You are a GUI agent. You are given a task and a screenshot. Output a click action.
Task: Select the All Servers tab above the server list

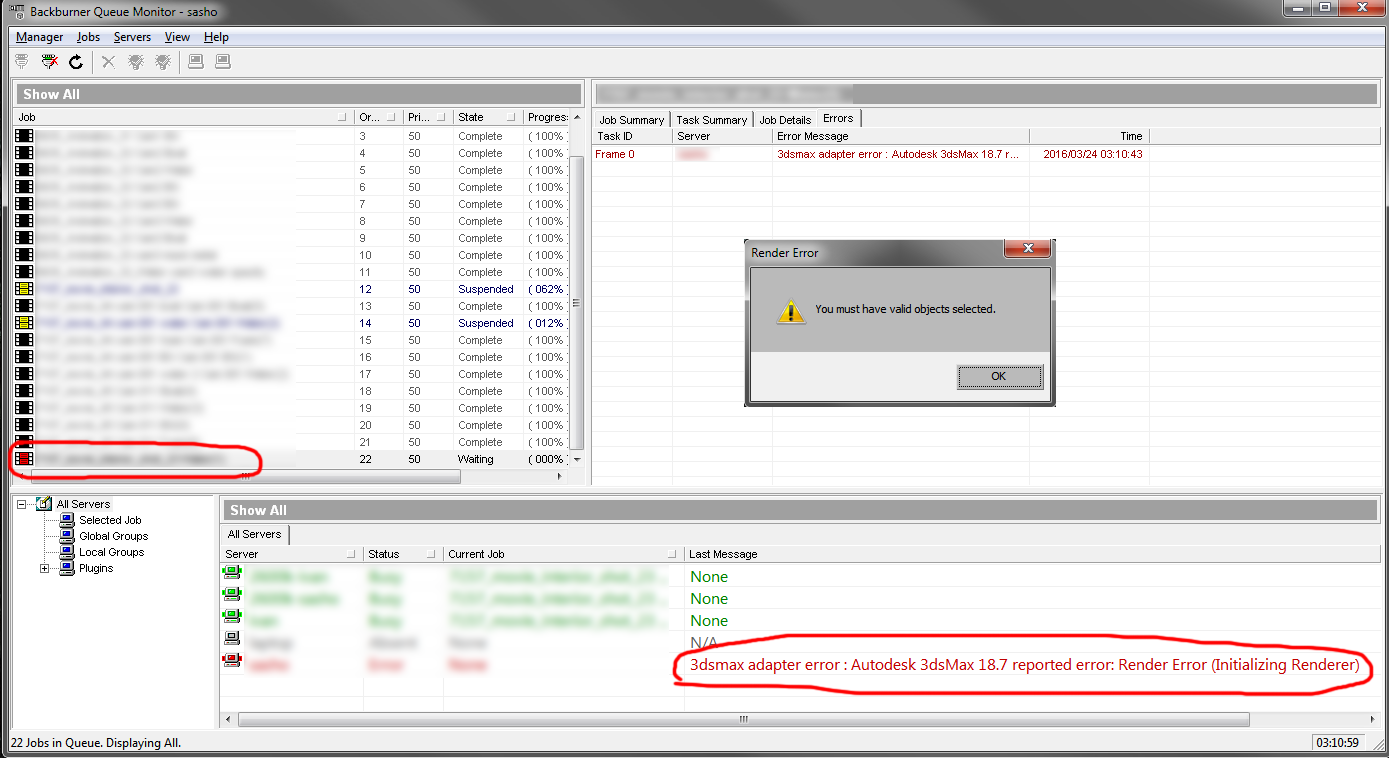255,534
